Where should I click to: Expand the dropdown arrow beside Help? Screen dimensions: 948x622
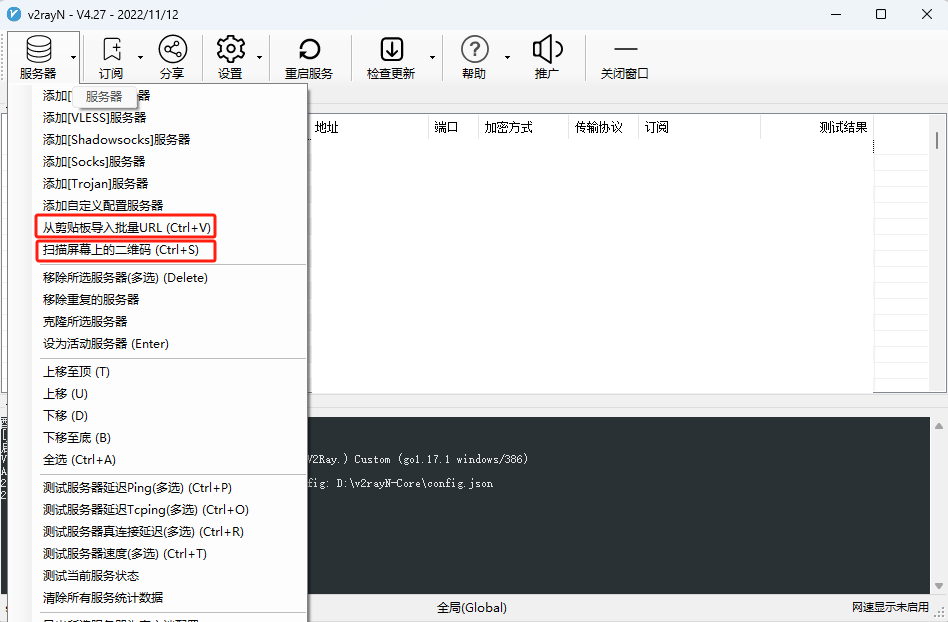click(507, 57)
